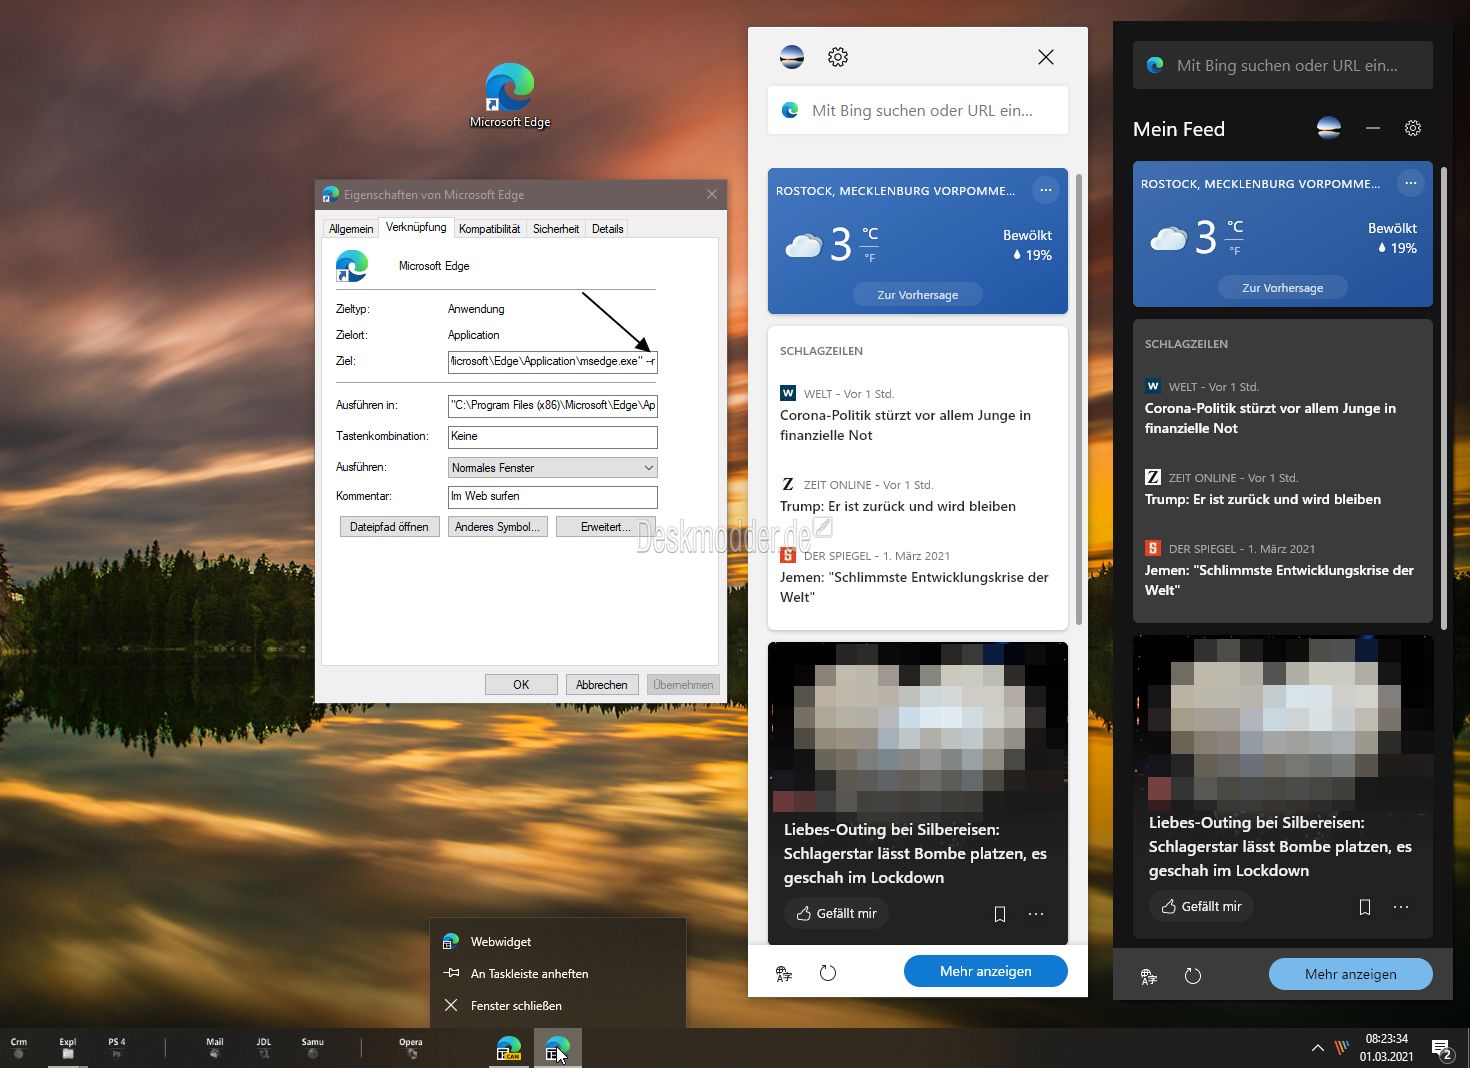Open ZEIT ONLINE Trump headline, dark widget
The height and width of the screenshot is (1068, 1470).
(x=1263, y=499)
